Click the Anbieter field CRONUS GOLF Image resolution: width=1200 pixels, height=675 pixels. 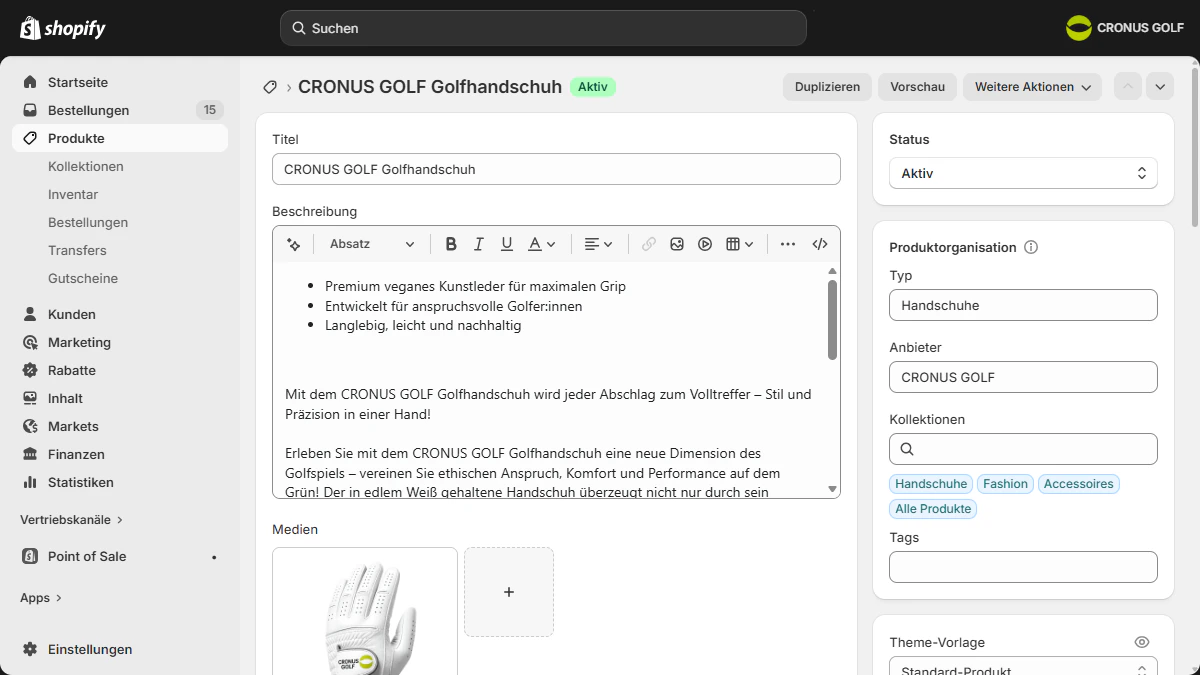(x=1023, y=377)
